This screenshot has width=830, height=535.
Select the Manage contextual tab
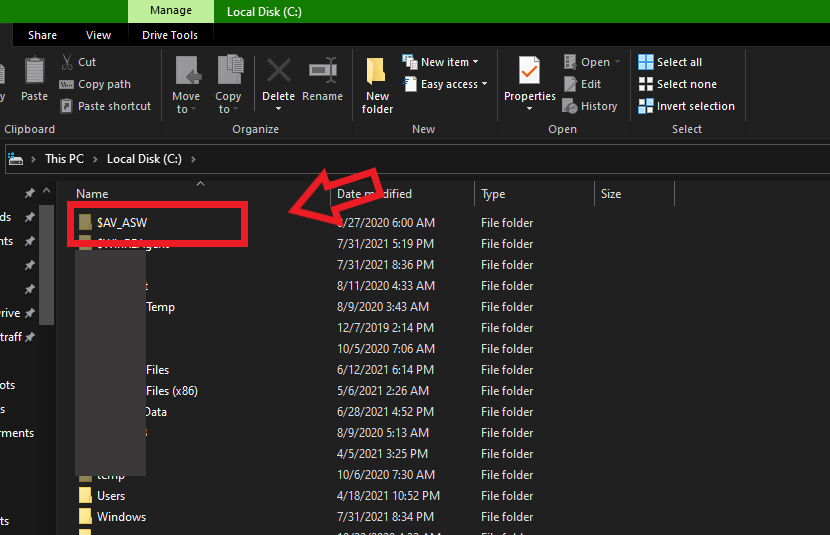coord(171,11)
